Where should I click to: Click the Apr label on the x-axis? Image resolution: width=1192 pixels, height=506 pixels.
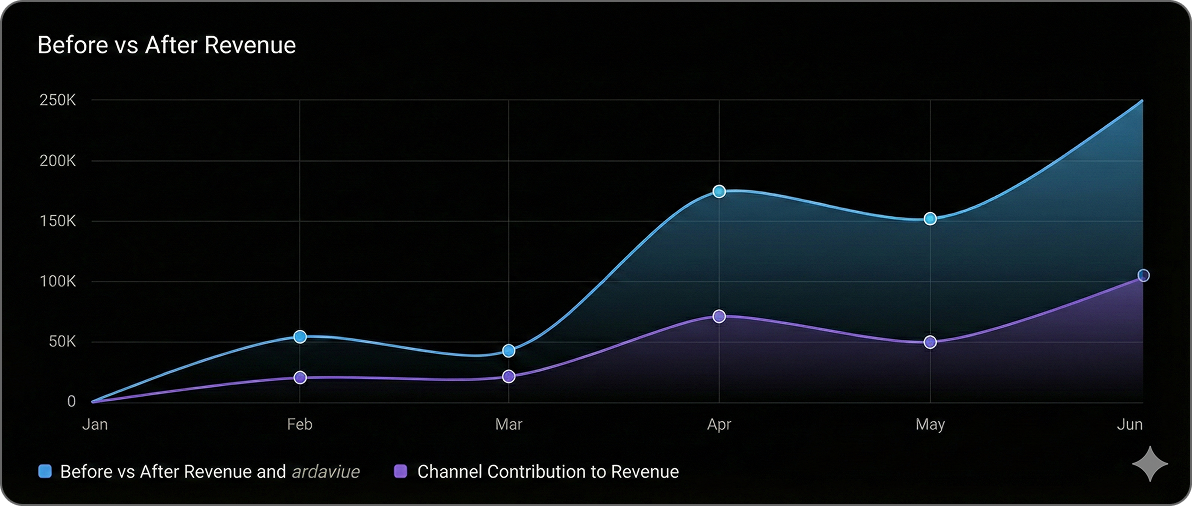click(x=719, y=425)
